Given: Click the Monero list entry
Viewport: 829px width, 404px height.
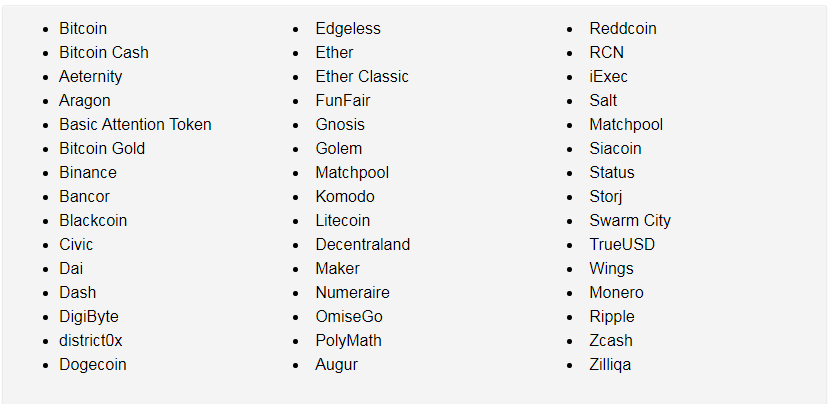Looking at the screenshot, I should pyautogui.click(x=616, y=292).
